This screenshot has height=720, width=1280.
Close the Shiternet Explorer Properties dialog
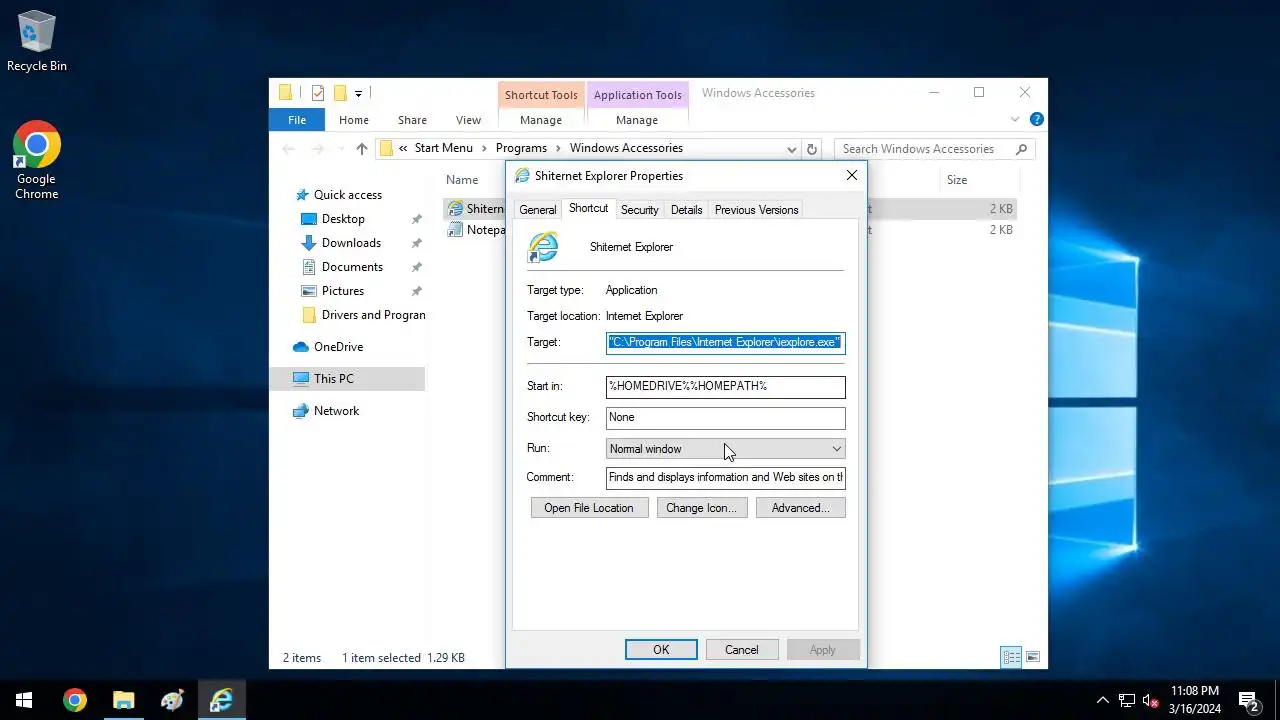point(852,175)
